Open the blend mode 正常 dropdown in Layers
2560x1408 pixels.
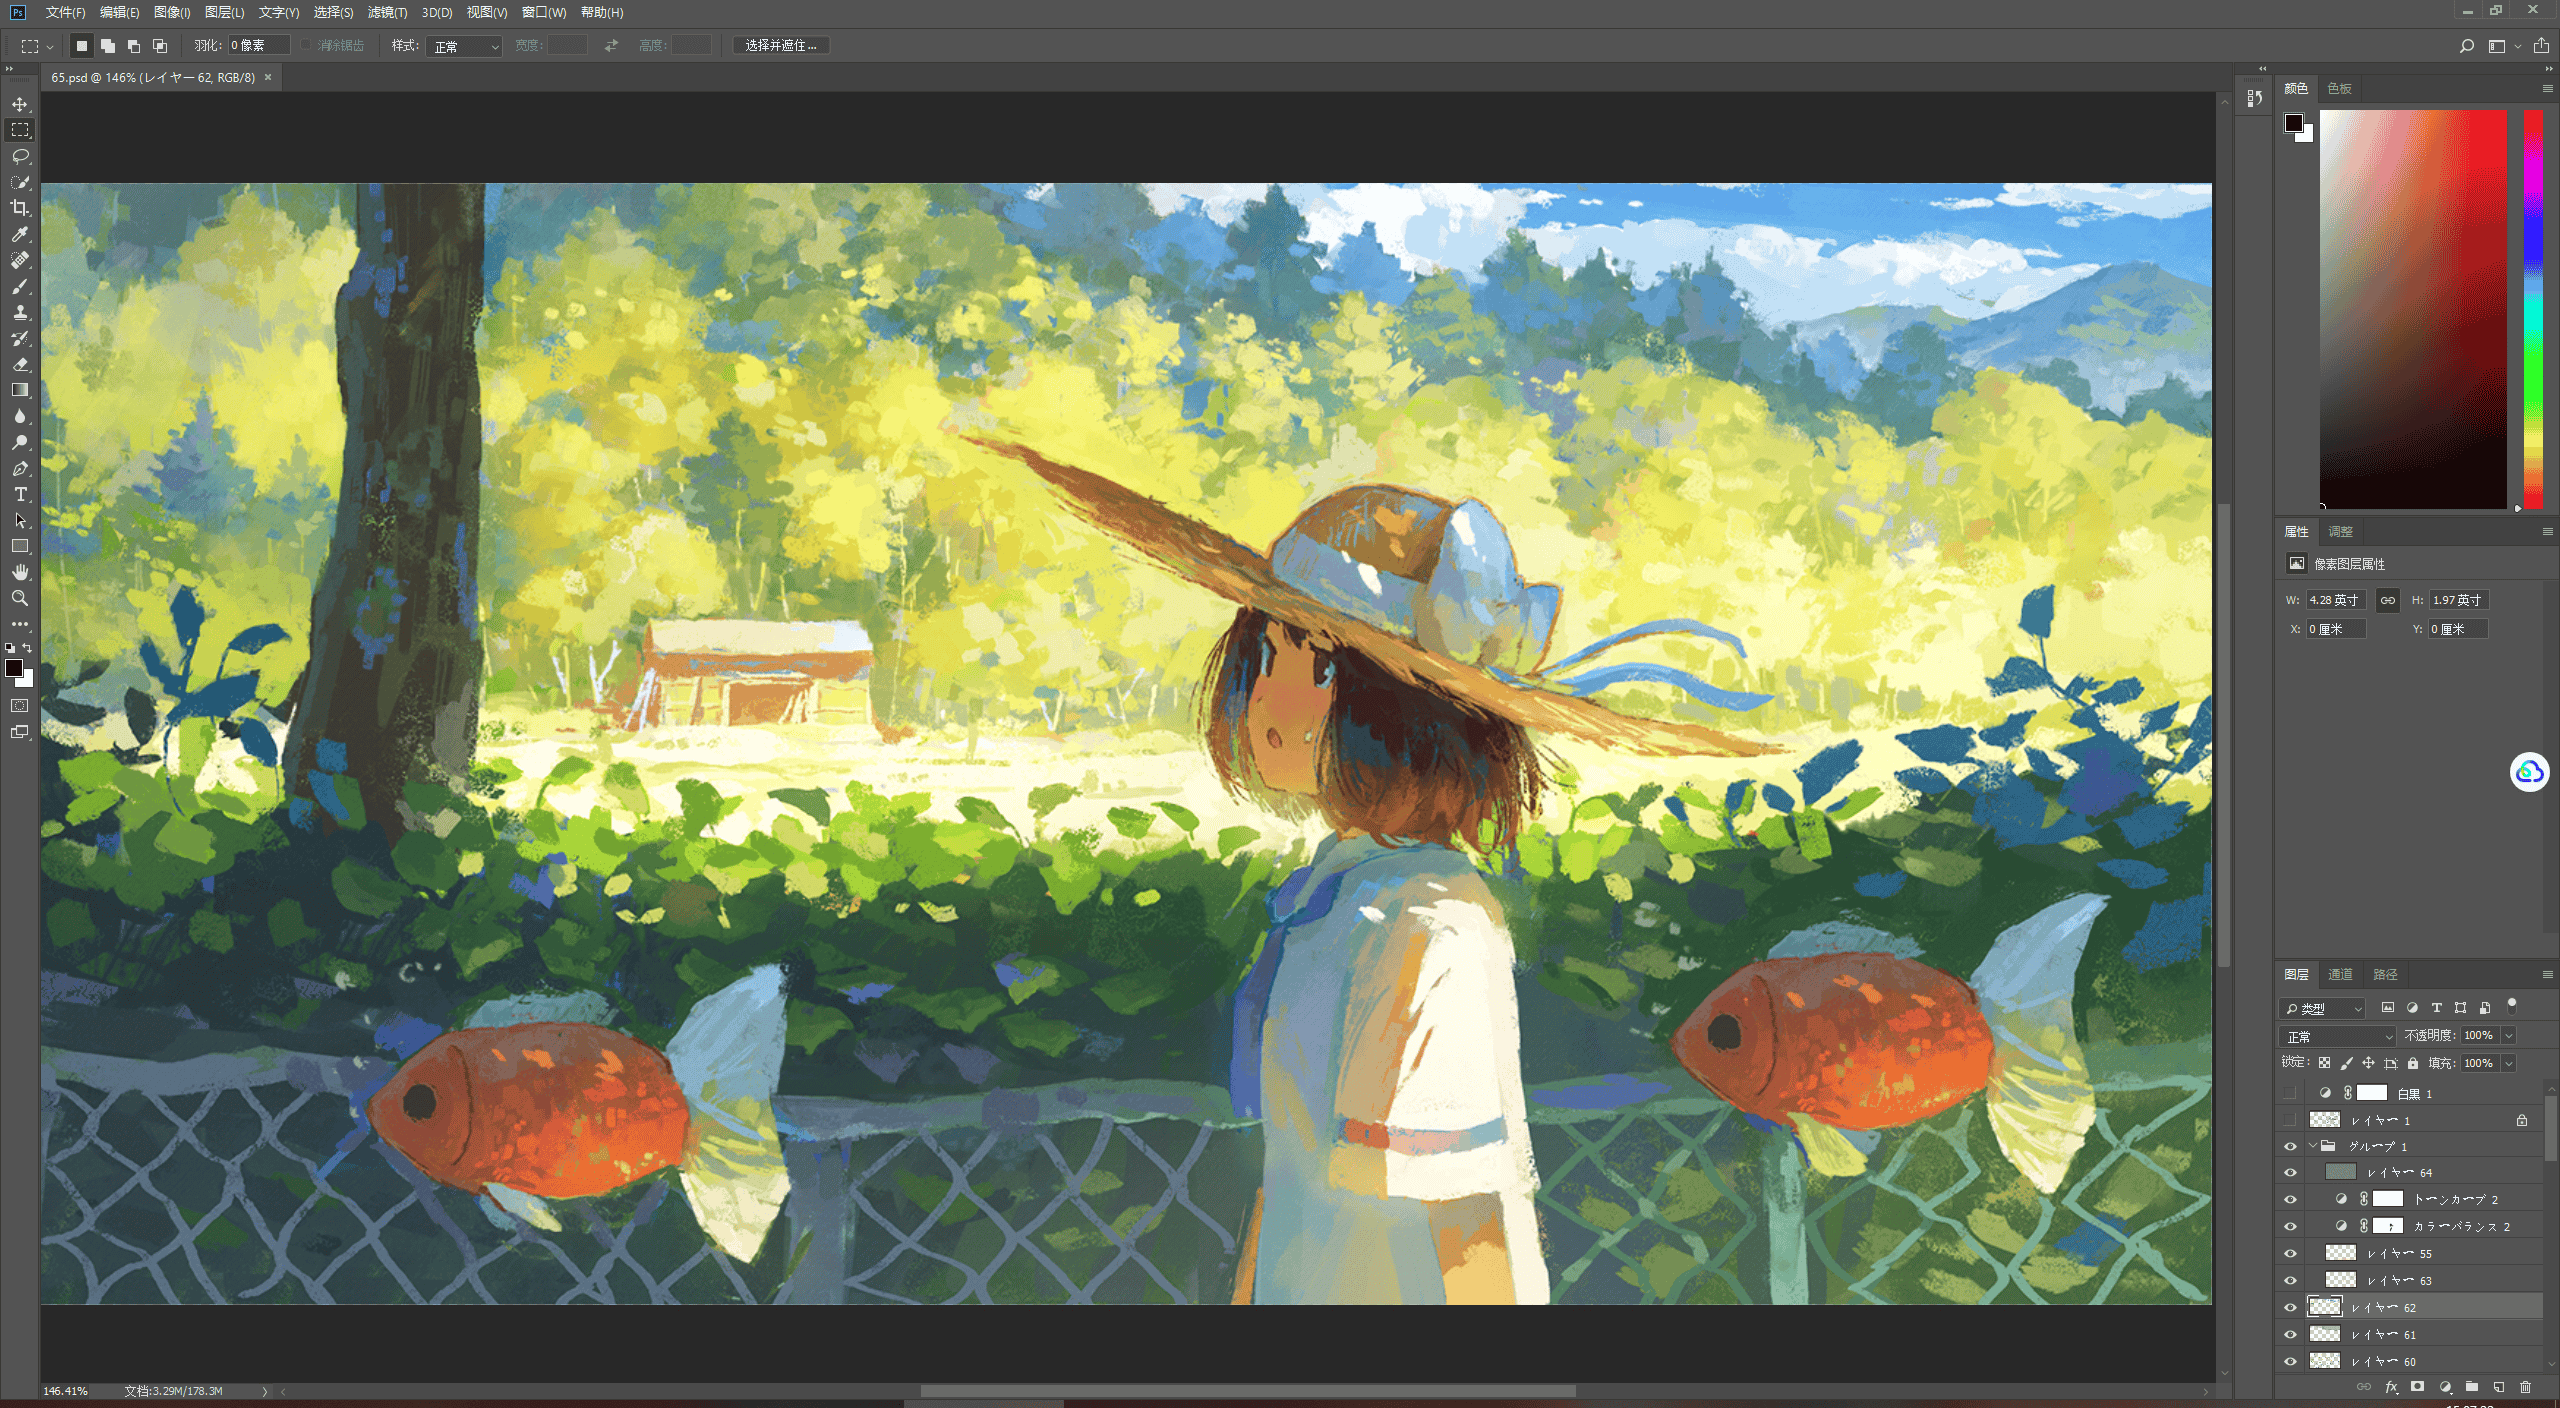(x=2338, y=1036)
